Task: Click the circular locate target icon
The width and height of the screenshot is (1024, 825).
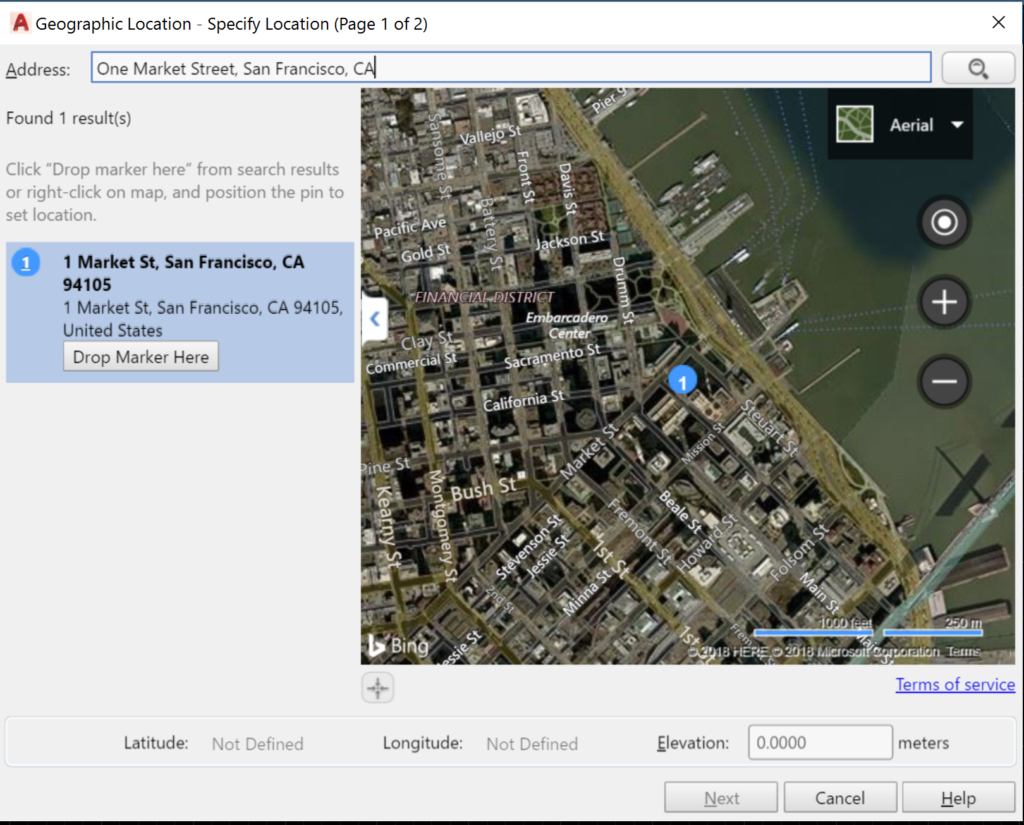Action: tap(943, 222)
